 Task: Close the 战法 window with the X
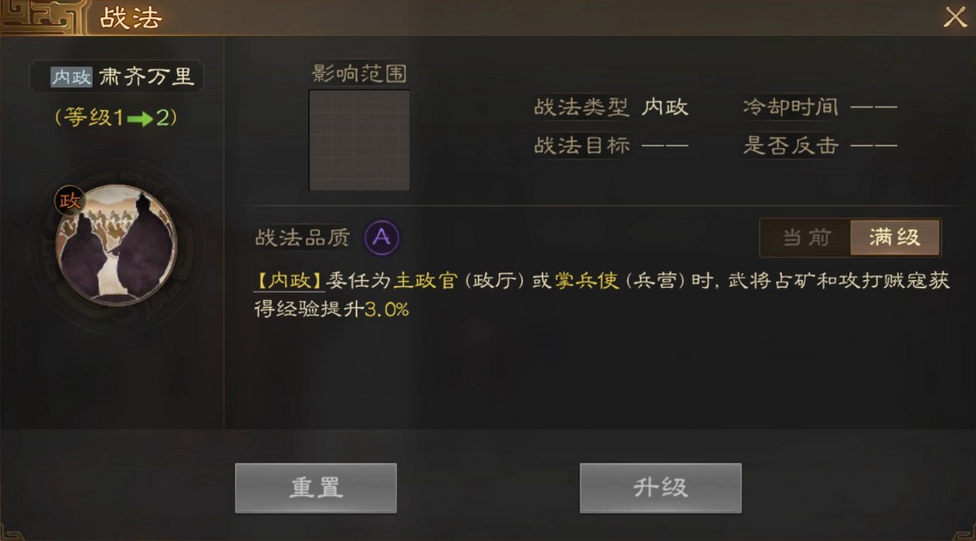[x=955, y=17]
